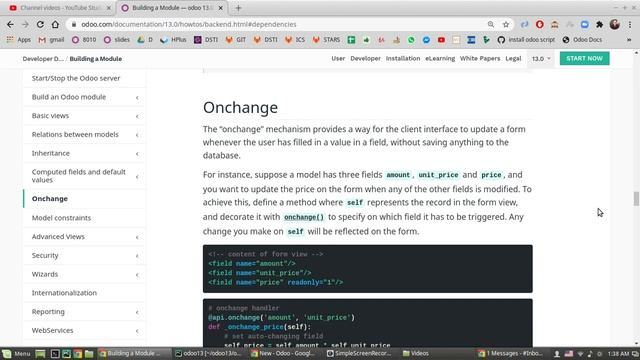This screenshot has height=360, width=640.
Task: Open the taskbar Menu button
Action: click(x=16, y=353)
